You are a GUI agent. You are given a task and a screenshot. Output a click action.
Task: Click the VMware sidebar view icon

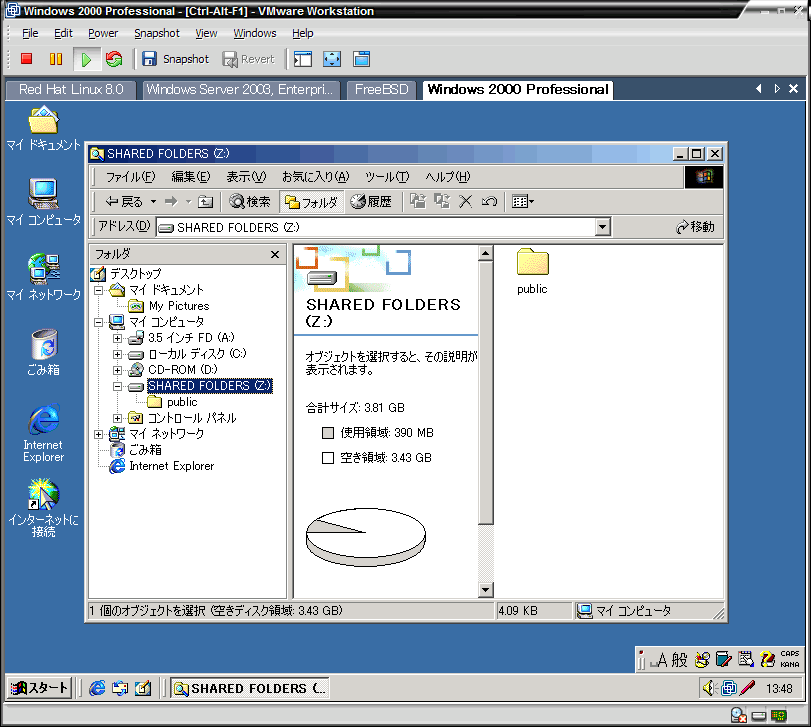(x=303, y=59)
